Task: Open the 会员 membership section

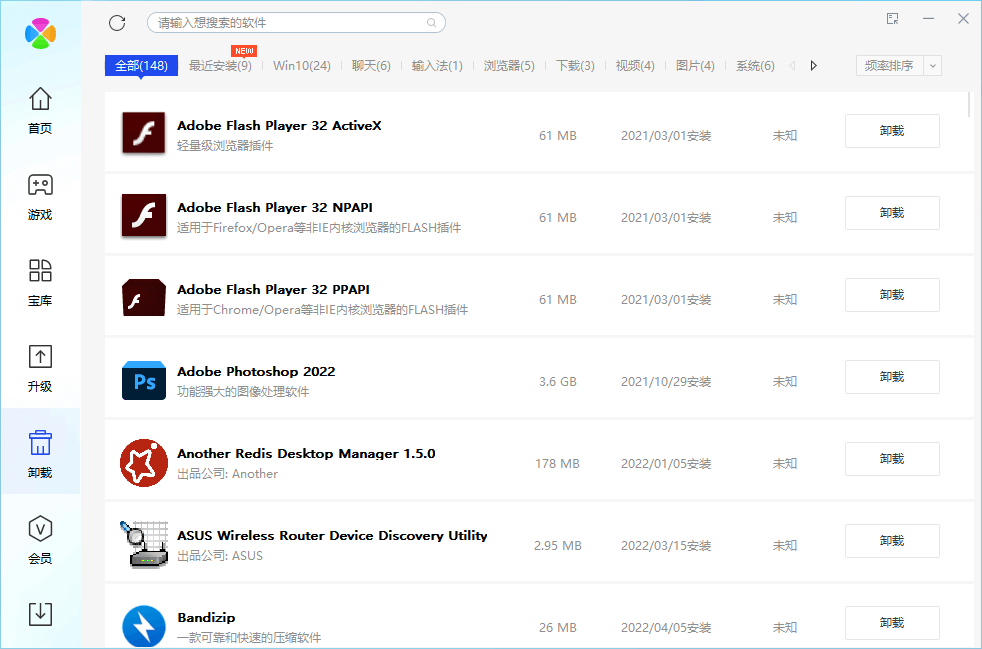Action: [40, 540]
